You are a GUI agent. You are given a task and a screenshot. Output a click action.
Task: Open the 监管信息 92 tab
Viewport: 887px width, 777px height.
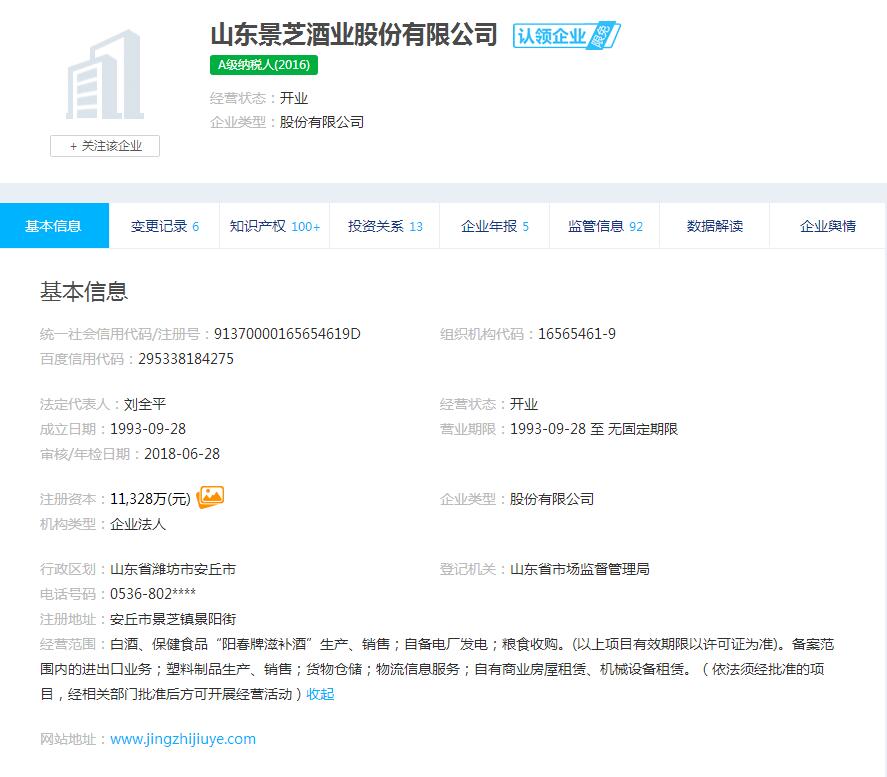click(604, 226)
